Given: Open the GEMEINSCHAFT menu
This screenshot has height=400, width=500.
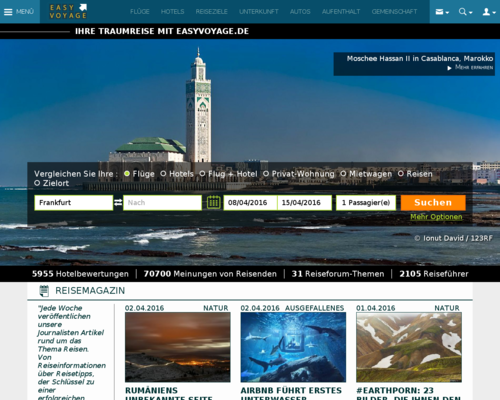Looking at the screenshot, I should tap(394, 12).
